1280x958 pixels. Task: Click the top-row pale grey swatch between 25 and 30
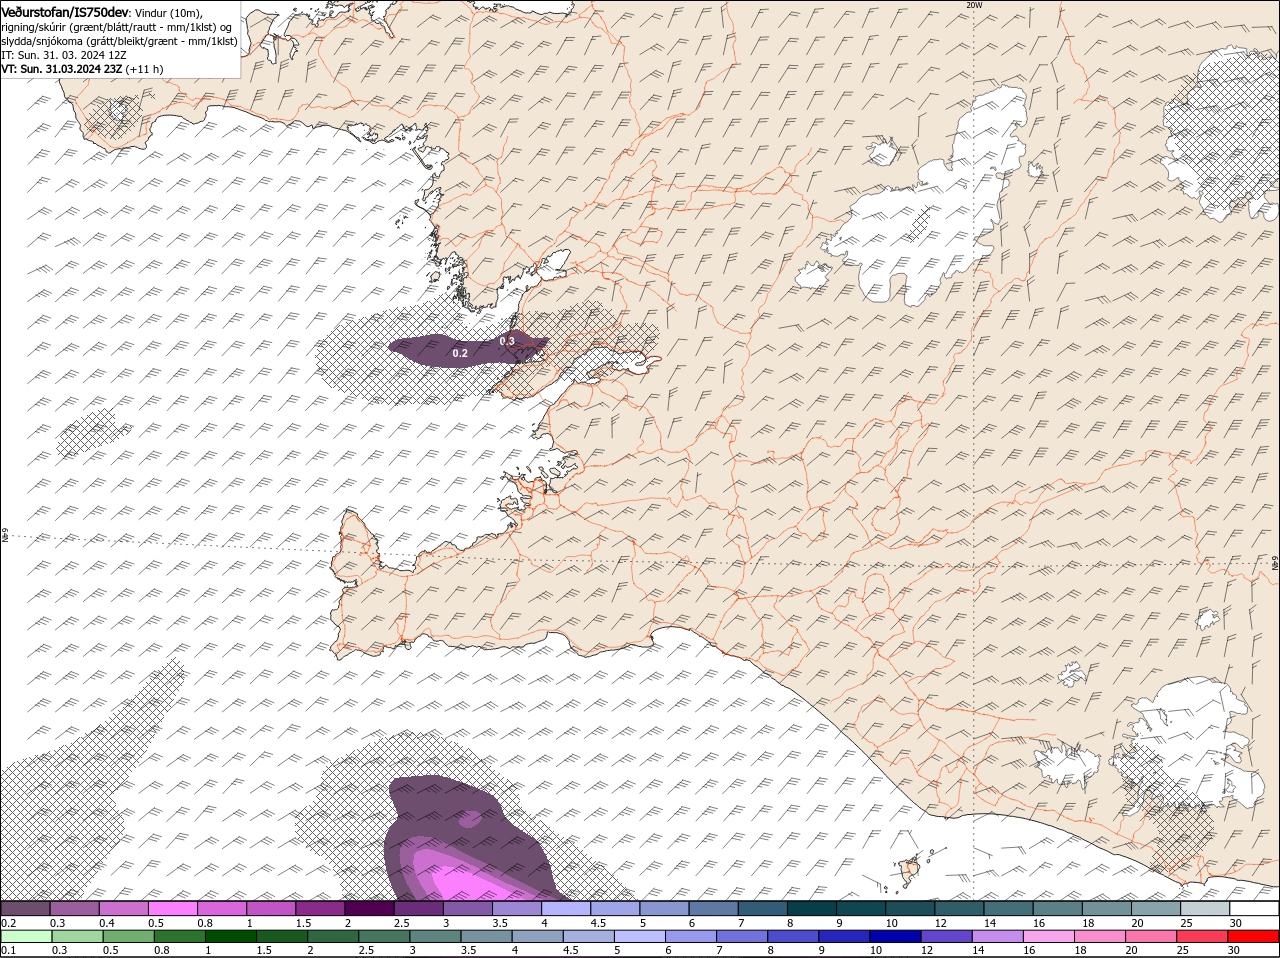point(1206,909)
